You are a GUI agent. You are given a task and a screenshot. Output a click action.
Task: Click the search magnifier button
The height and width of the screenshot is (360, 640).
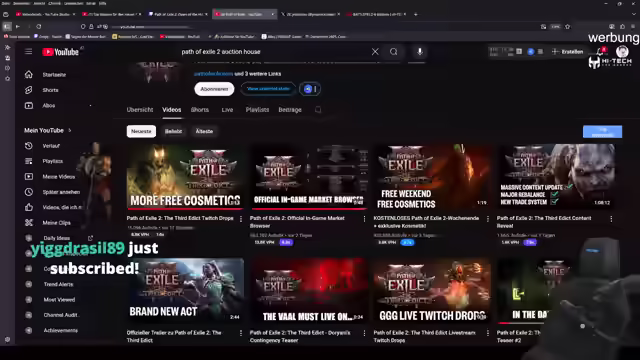pyautogui.click(x=393, y=52)
